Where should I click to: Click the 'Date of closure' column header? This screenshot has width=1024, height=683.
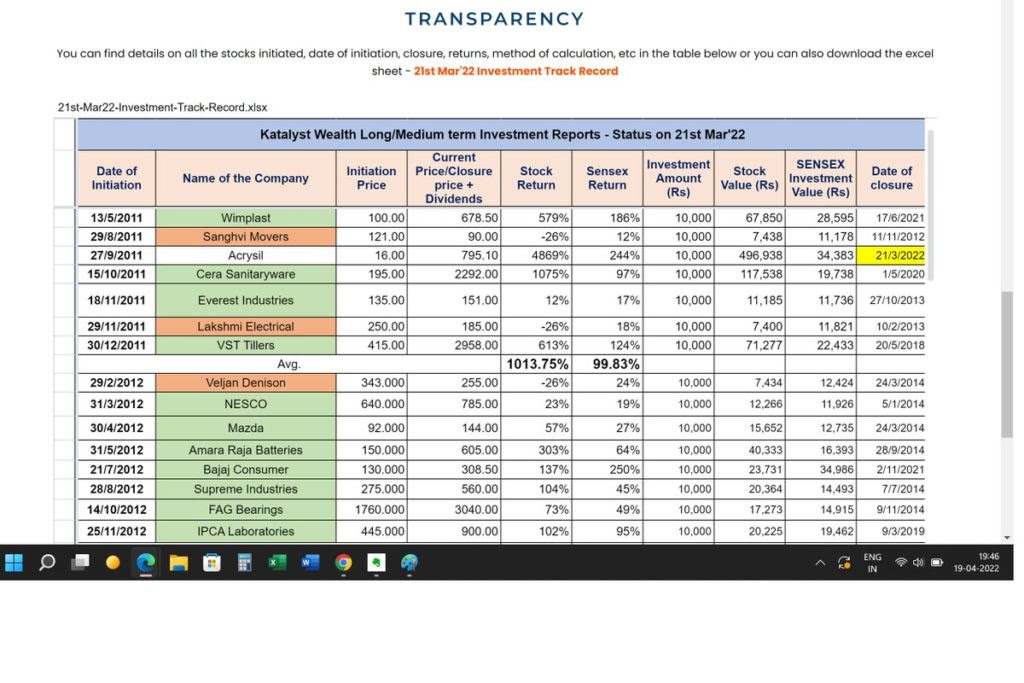click(x=891, y=178)
